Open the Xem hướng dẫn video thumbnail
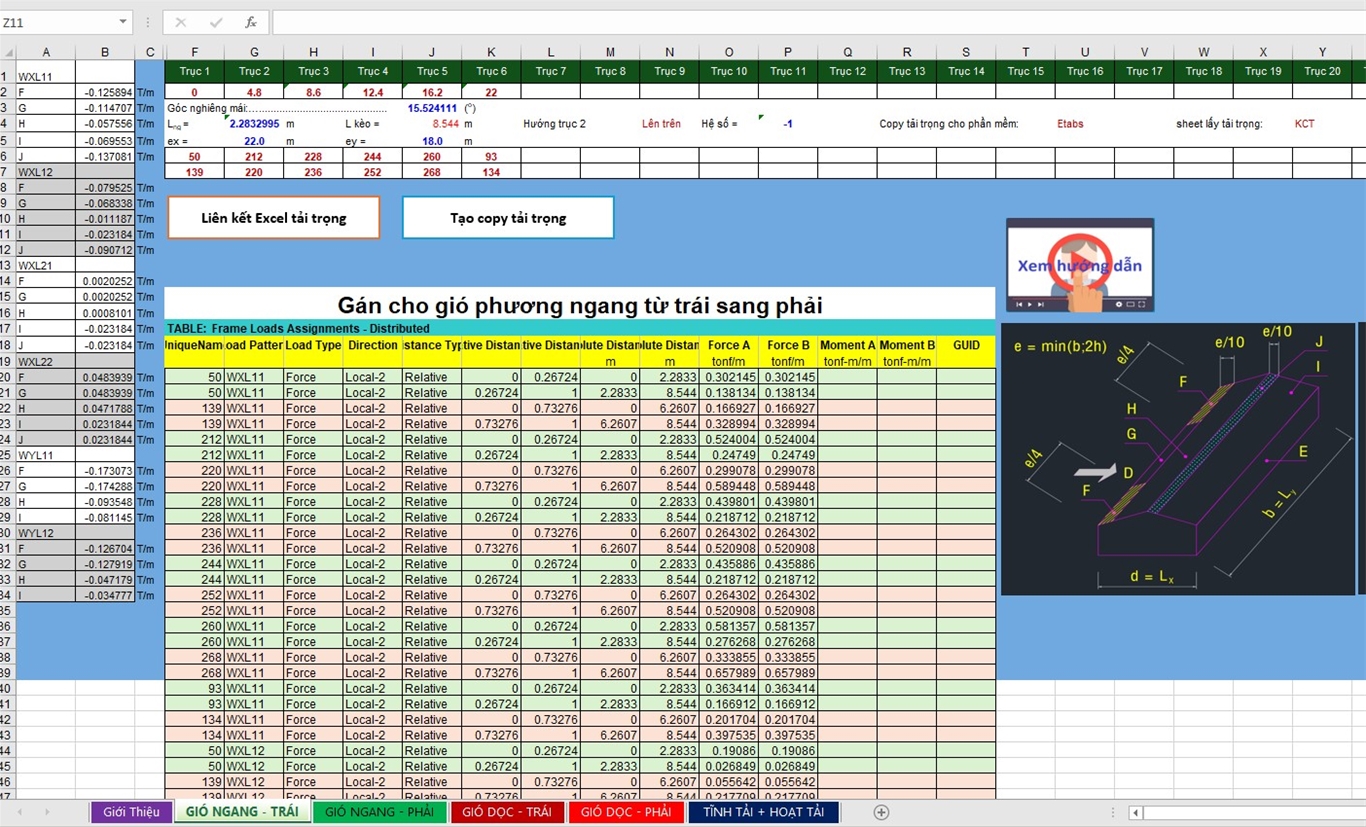 point(1079,265)
